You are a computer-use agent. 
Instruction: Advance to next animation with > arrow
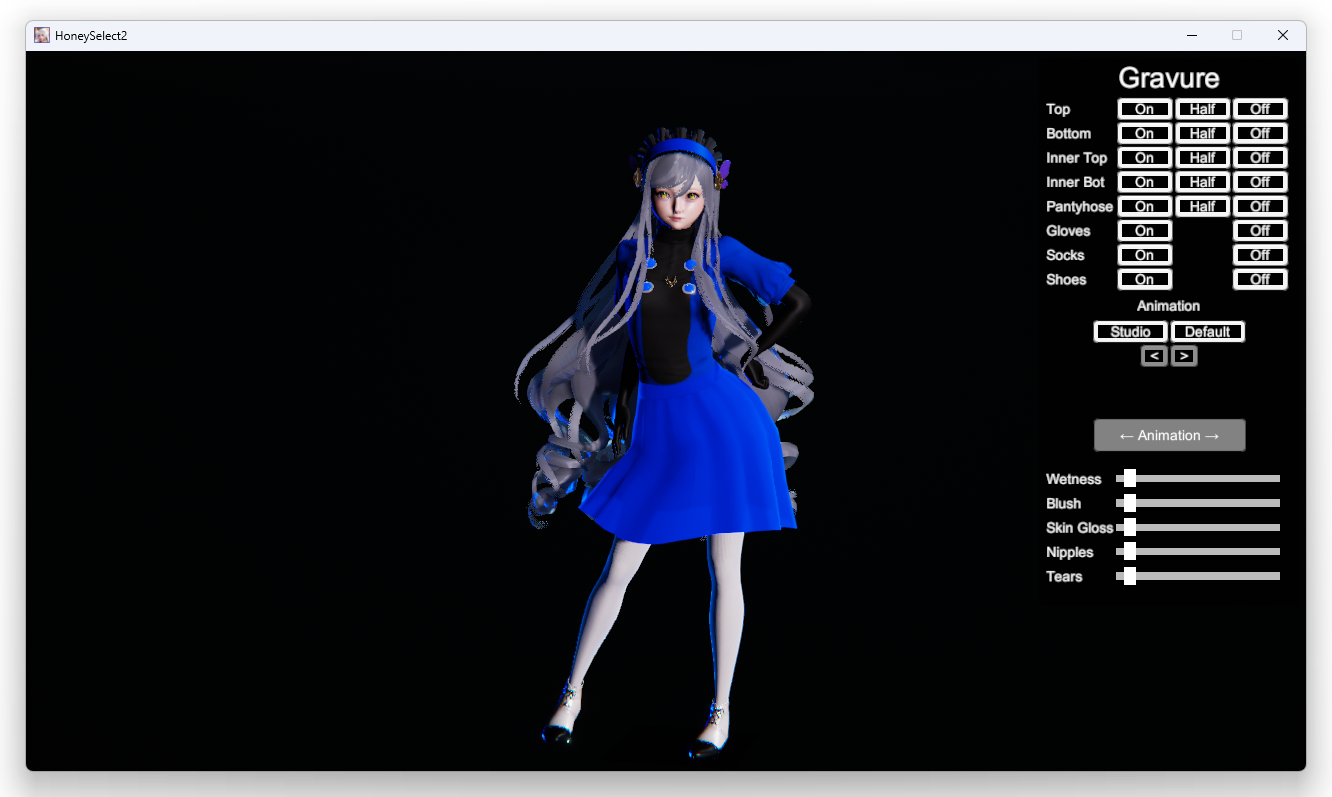(x=1184, y=356)
